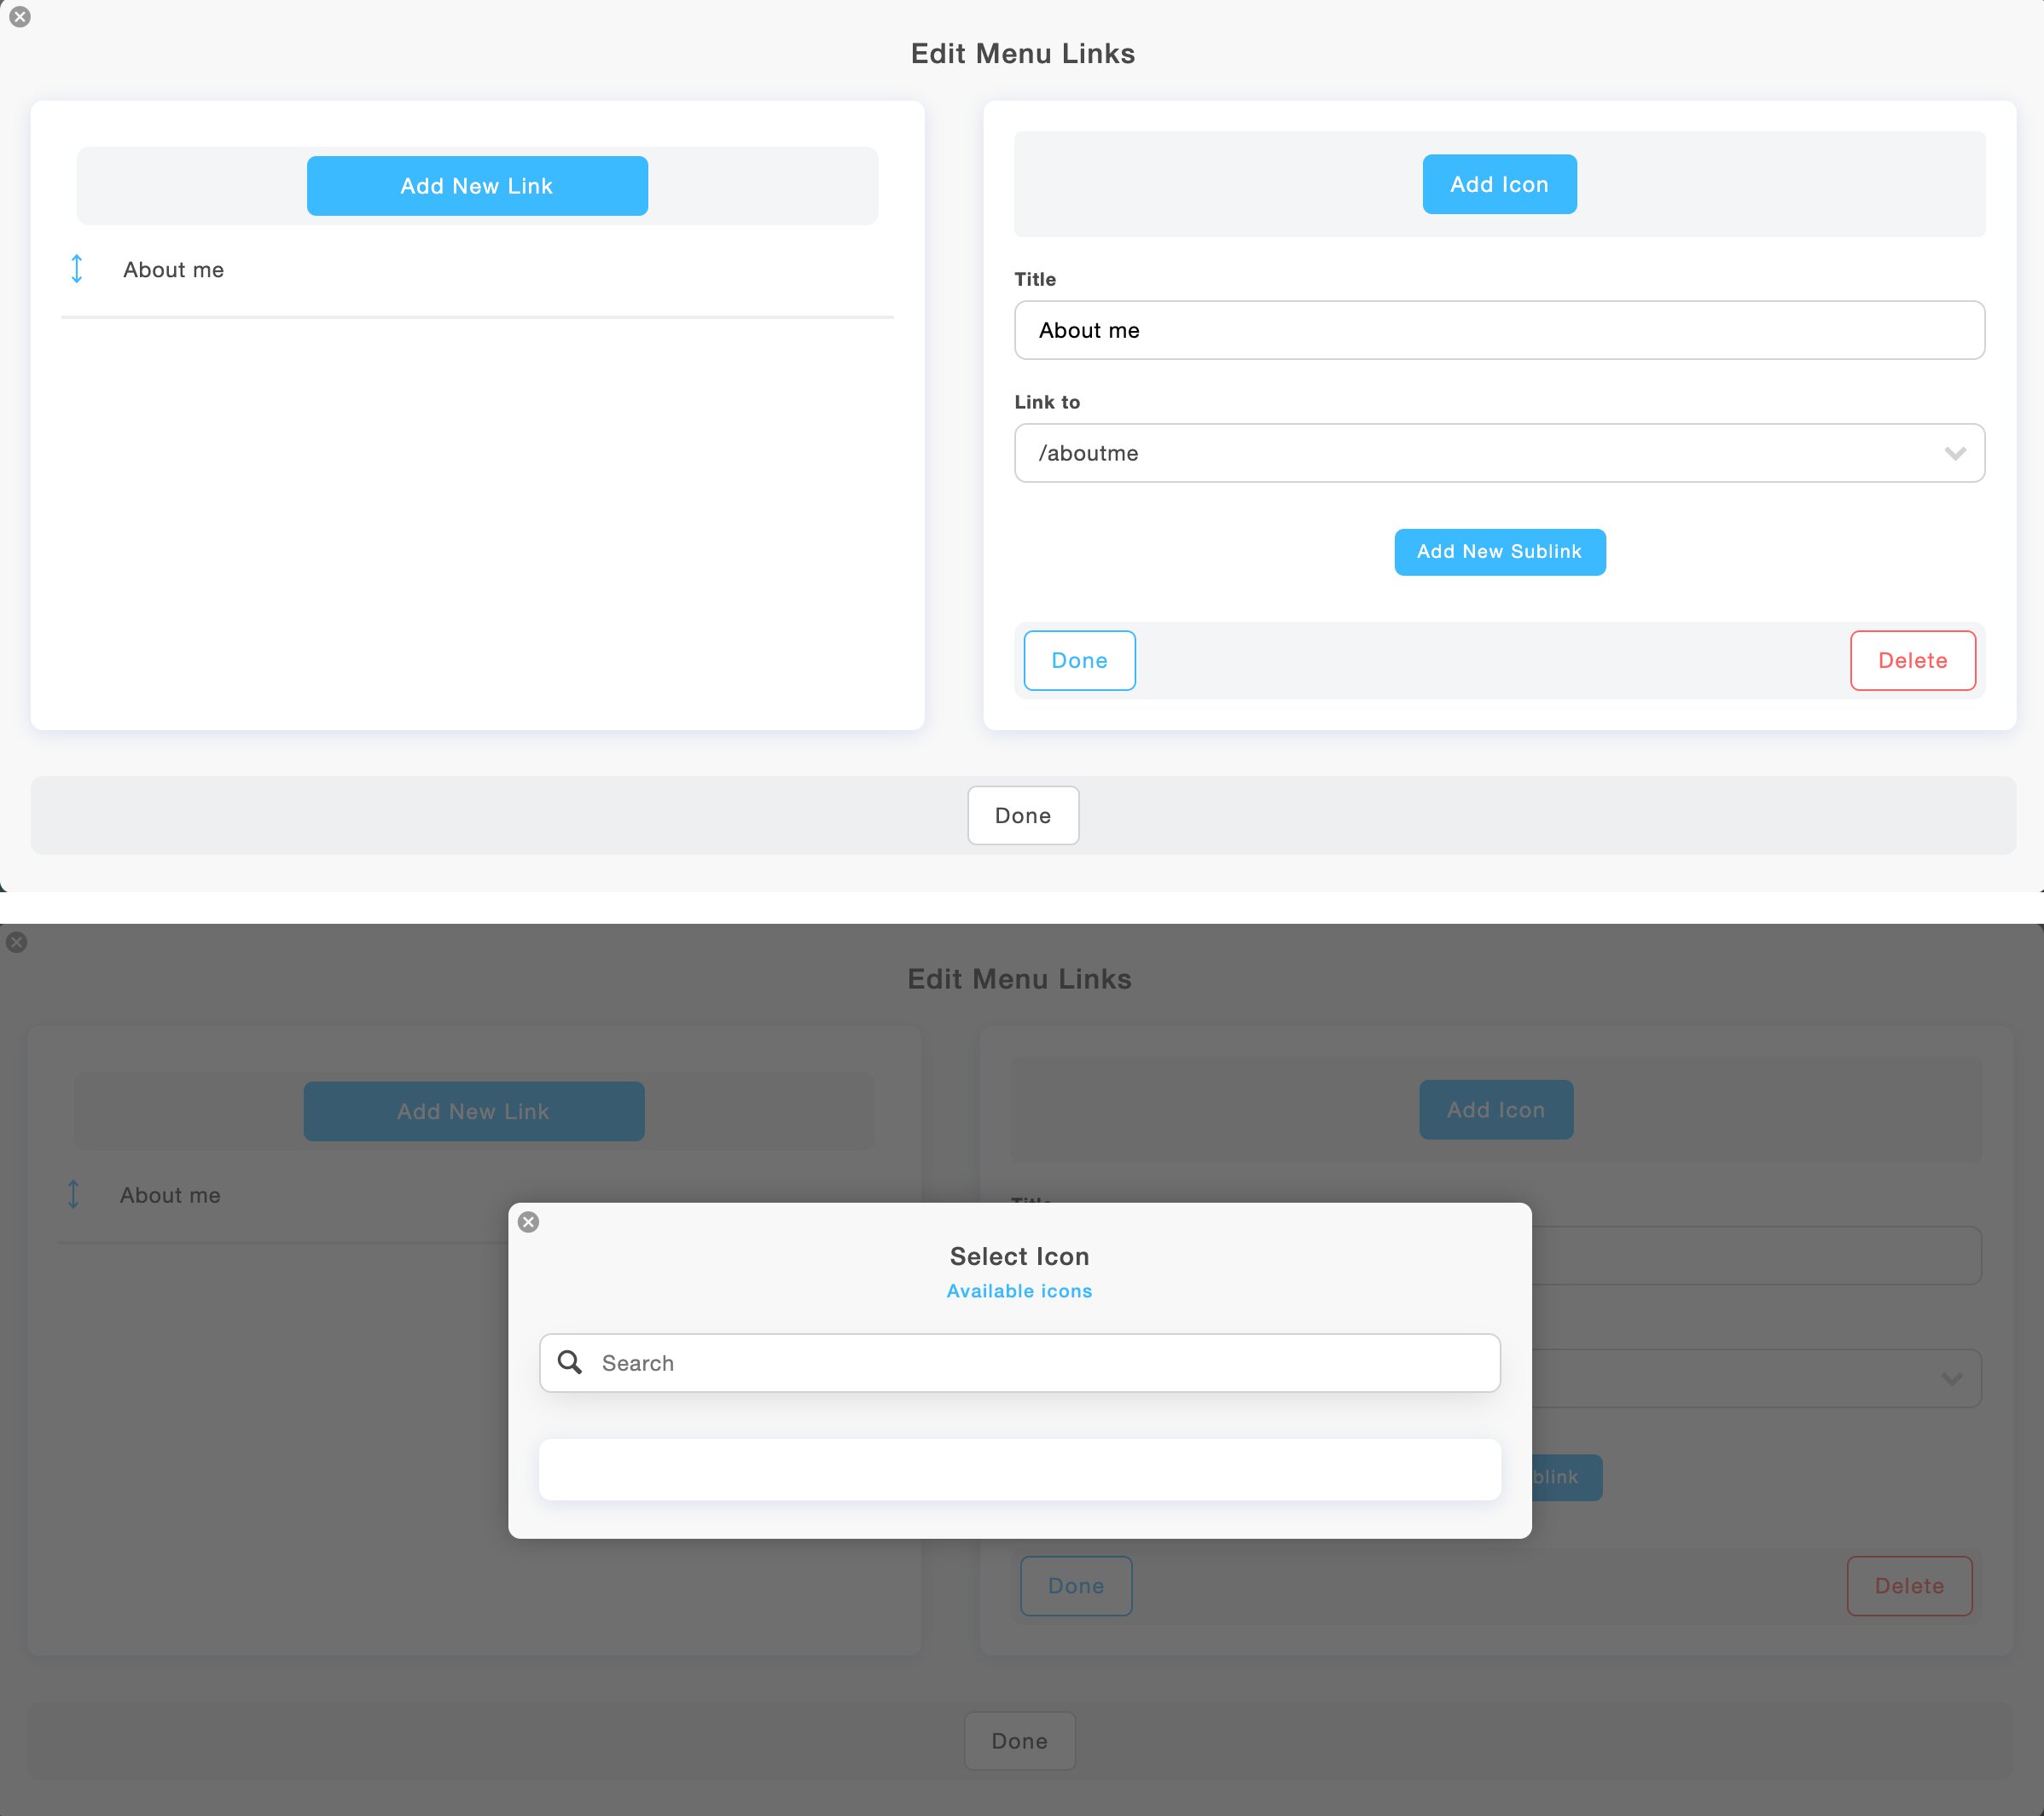Scroll through available icons area in dialog
2044x1816 pixels.
(x=1020, y=1469)
